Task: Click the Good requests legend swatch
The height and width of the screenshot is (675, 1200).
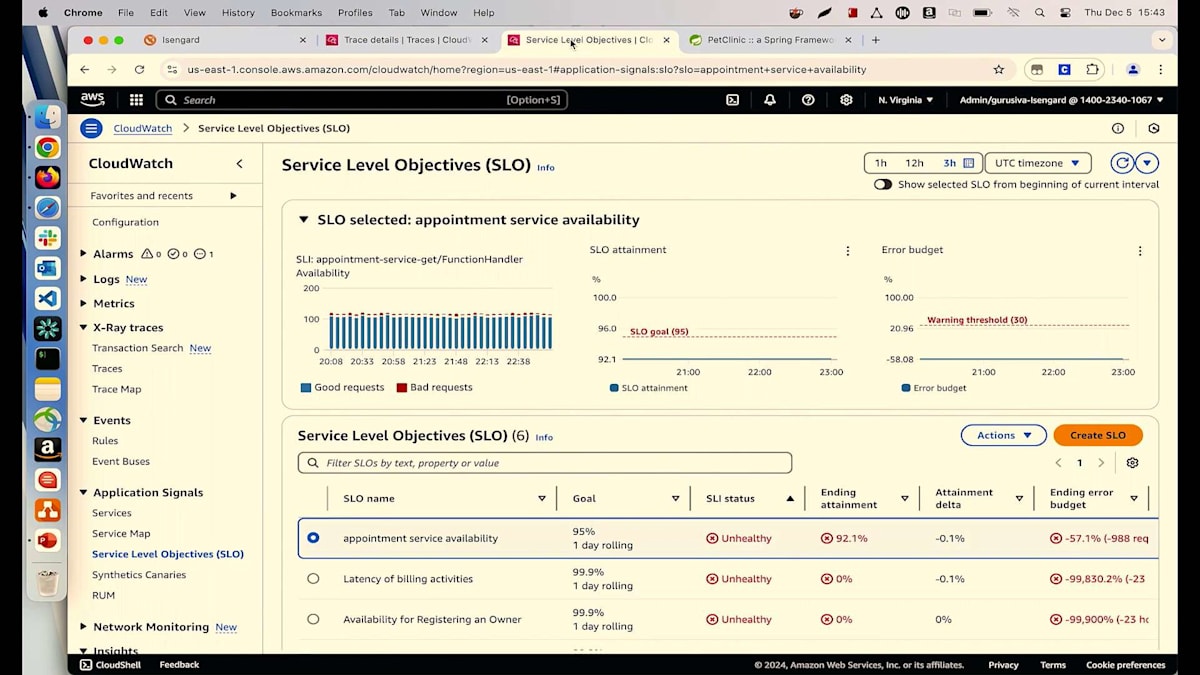Action: click(306, 388)
